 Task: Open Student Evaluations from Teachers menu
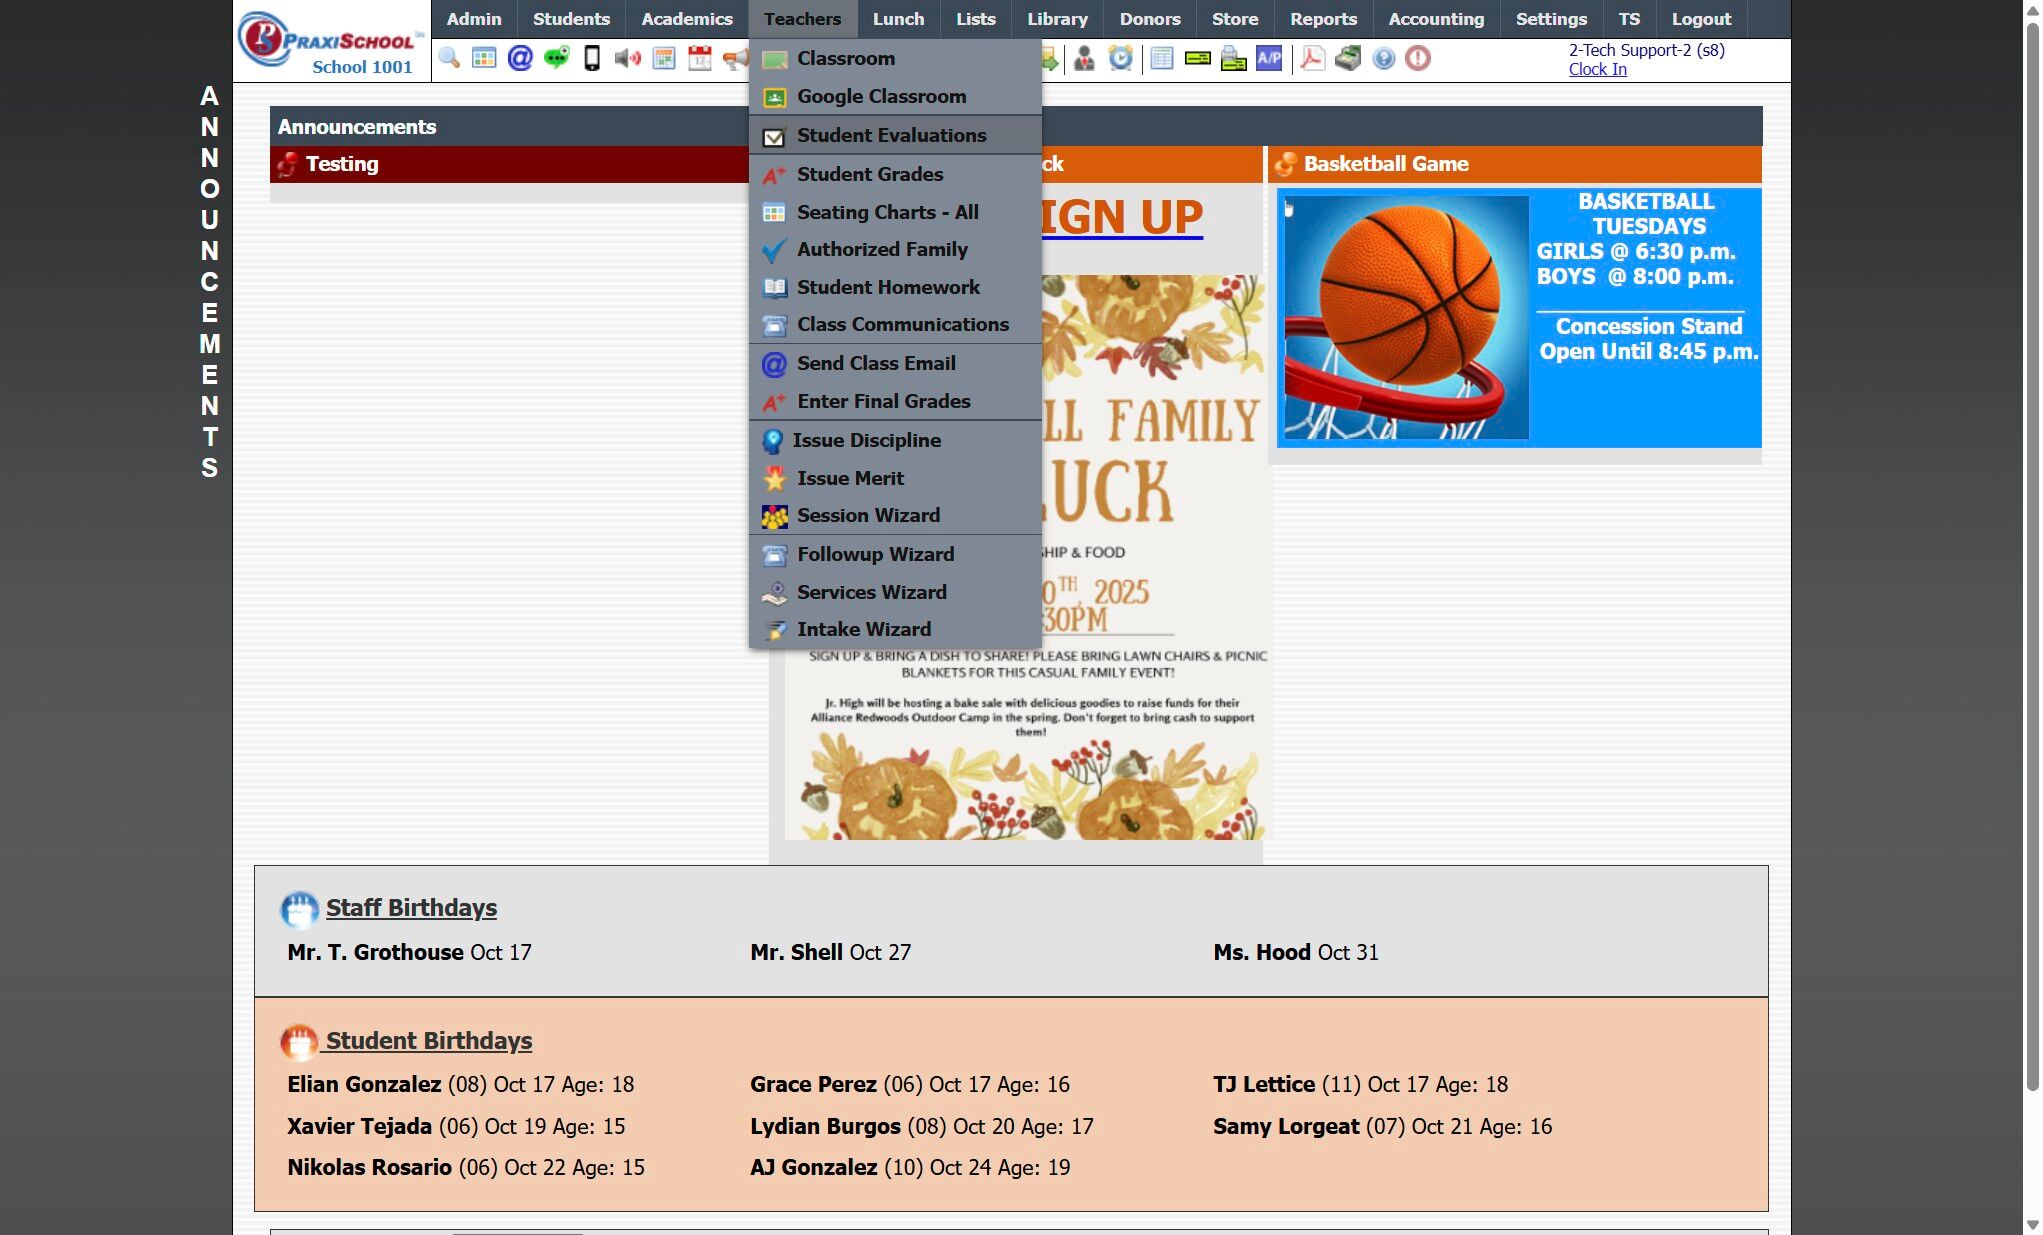891,135
